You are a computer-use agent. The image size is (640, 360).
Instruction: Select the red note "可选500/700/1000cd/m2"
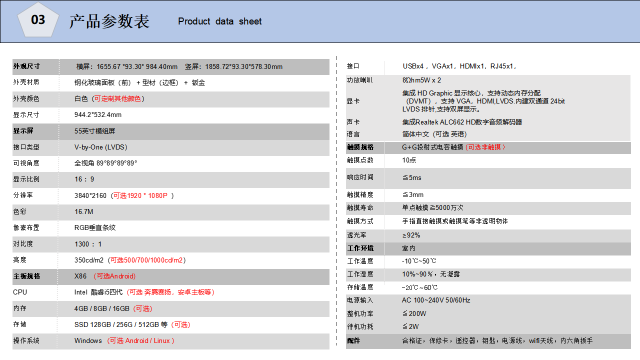[x=147, y=260]
